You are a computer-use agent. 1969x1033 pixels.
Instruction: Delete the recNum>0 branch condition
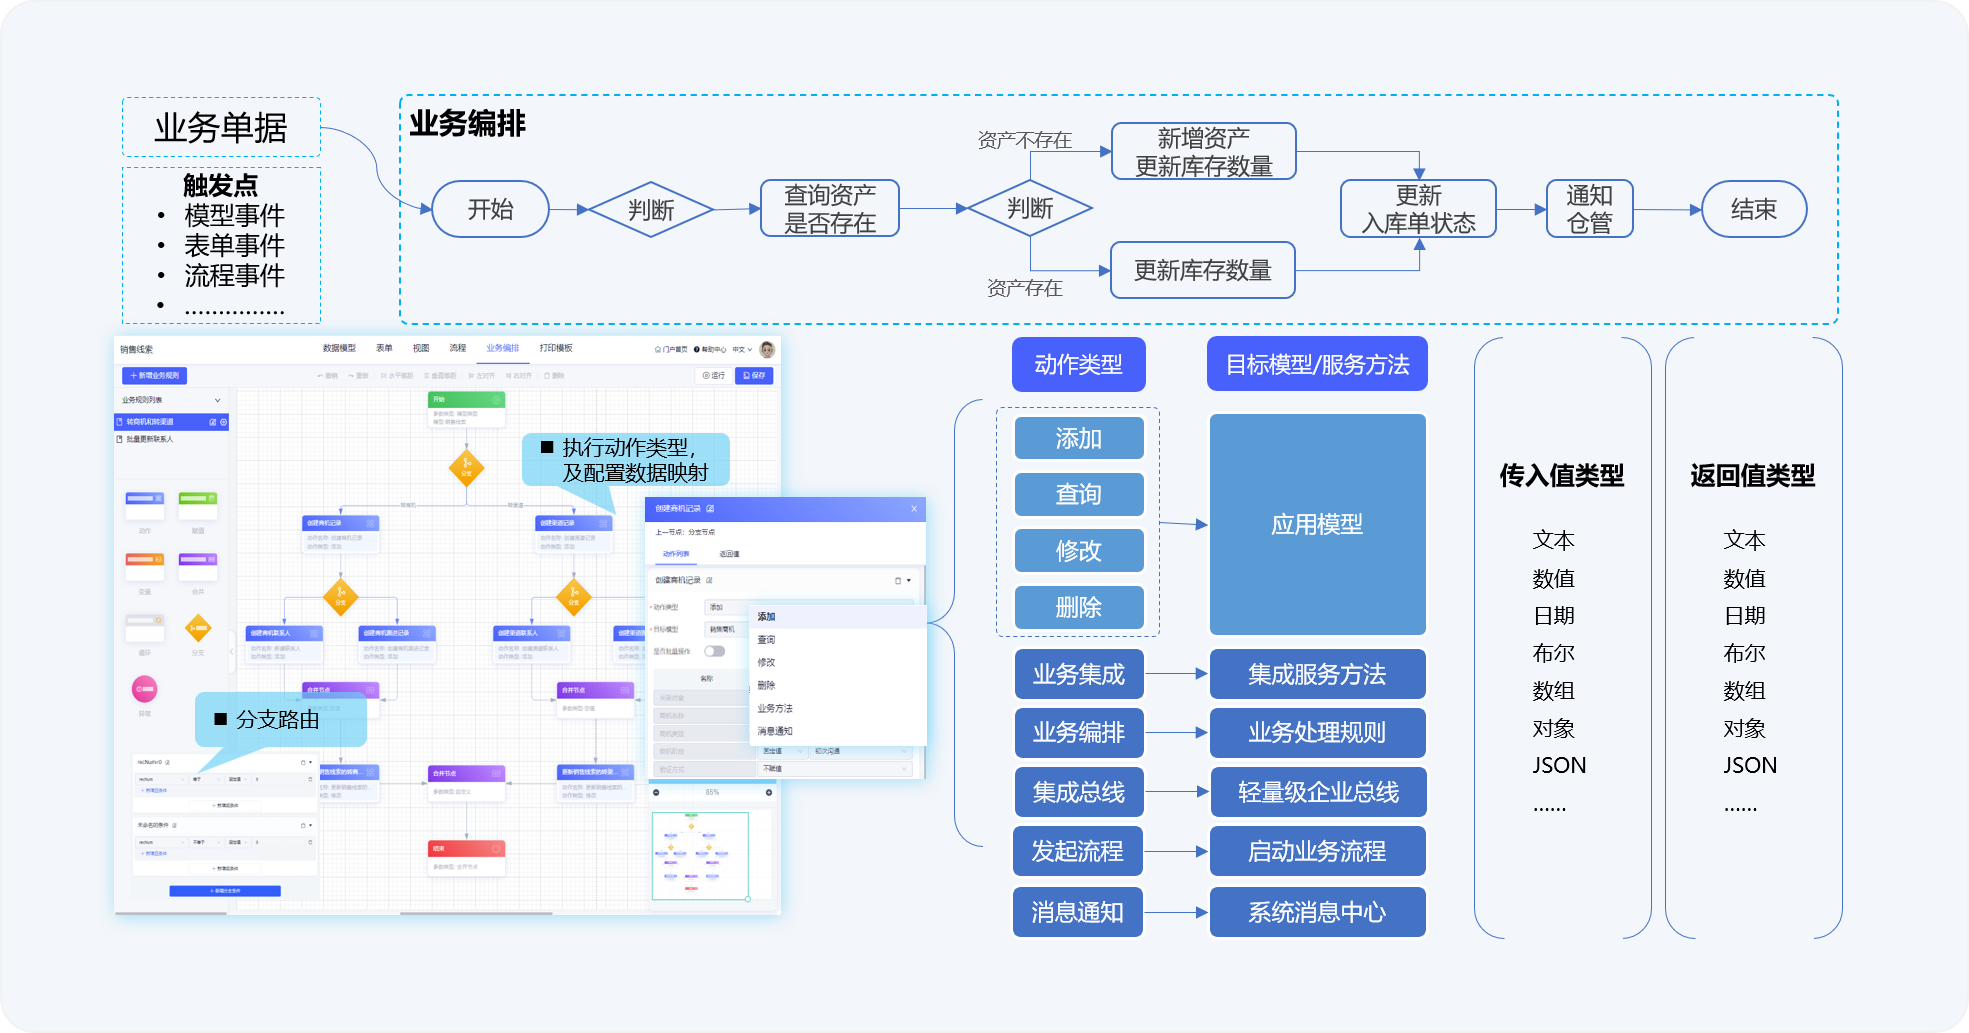[x=303, y=762]
